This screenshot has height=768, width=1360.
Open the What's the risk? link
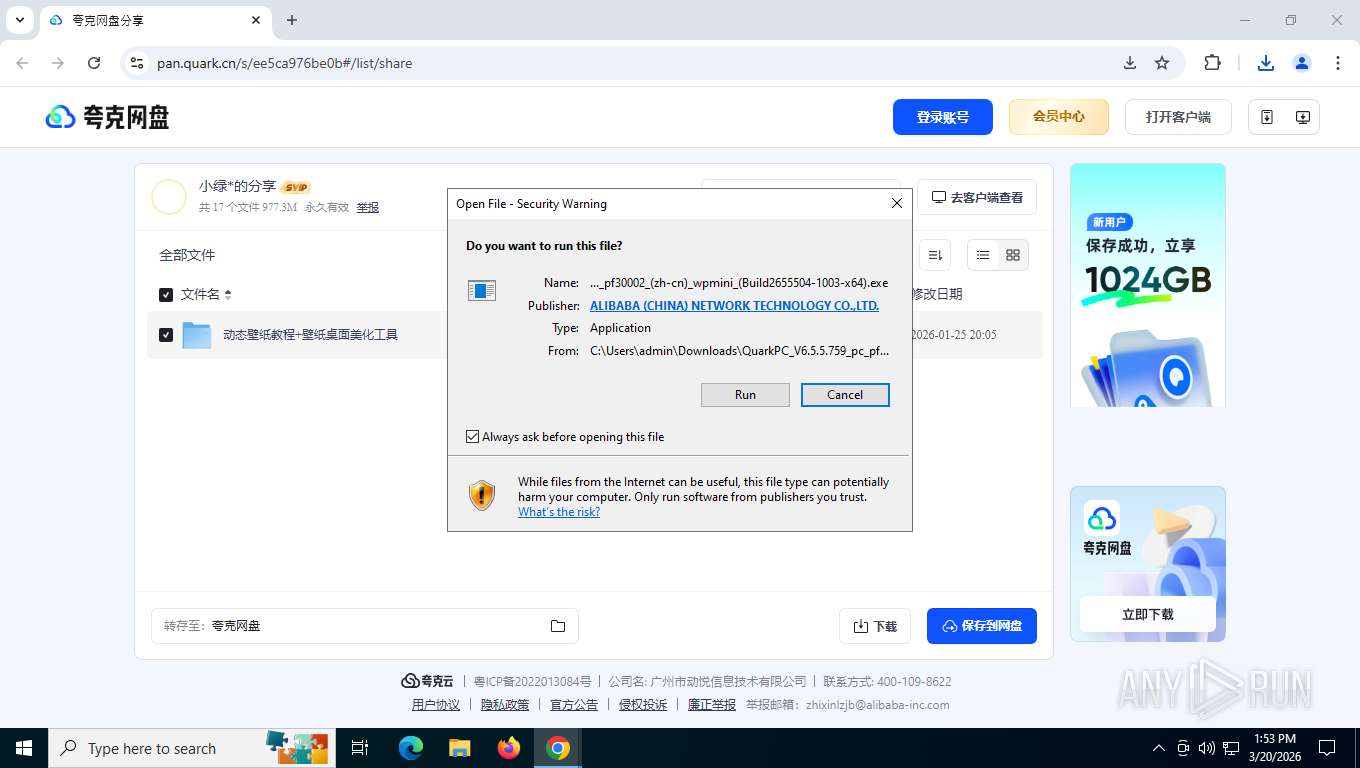[559, 512]
